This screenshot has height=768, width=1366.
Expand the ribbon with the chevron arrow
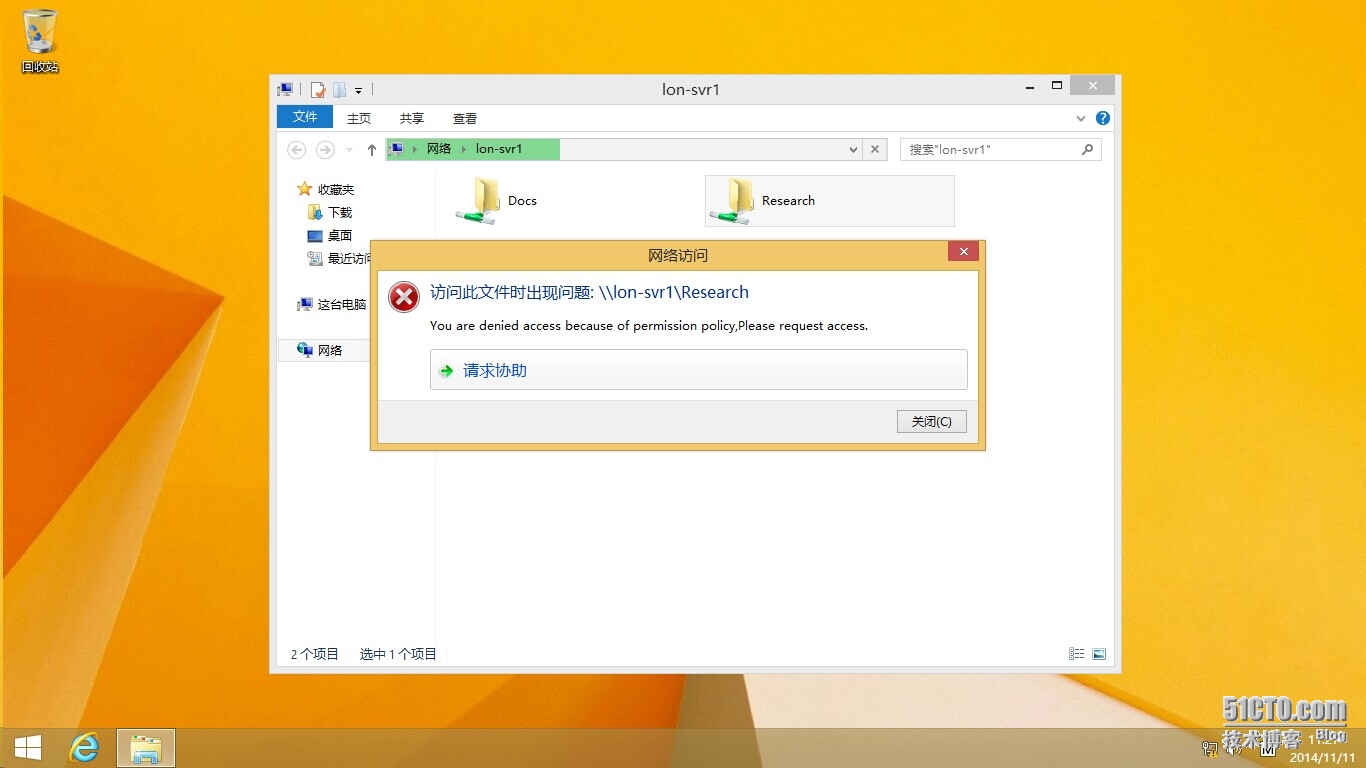1081,118
